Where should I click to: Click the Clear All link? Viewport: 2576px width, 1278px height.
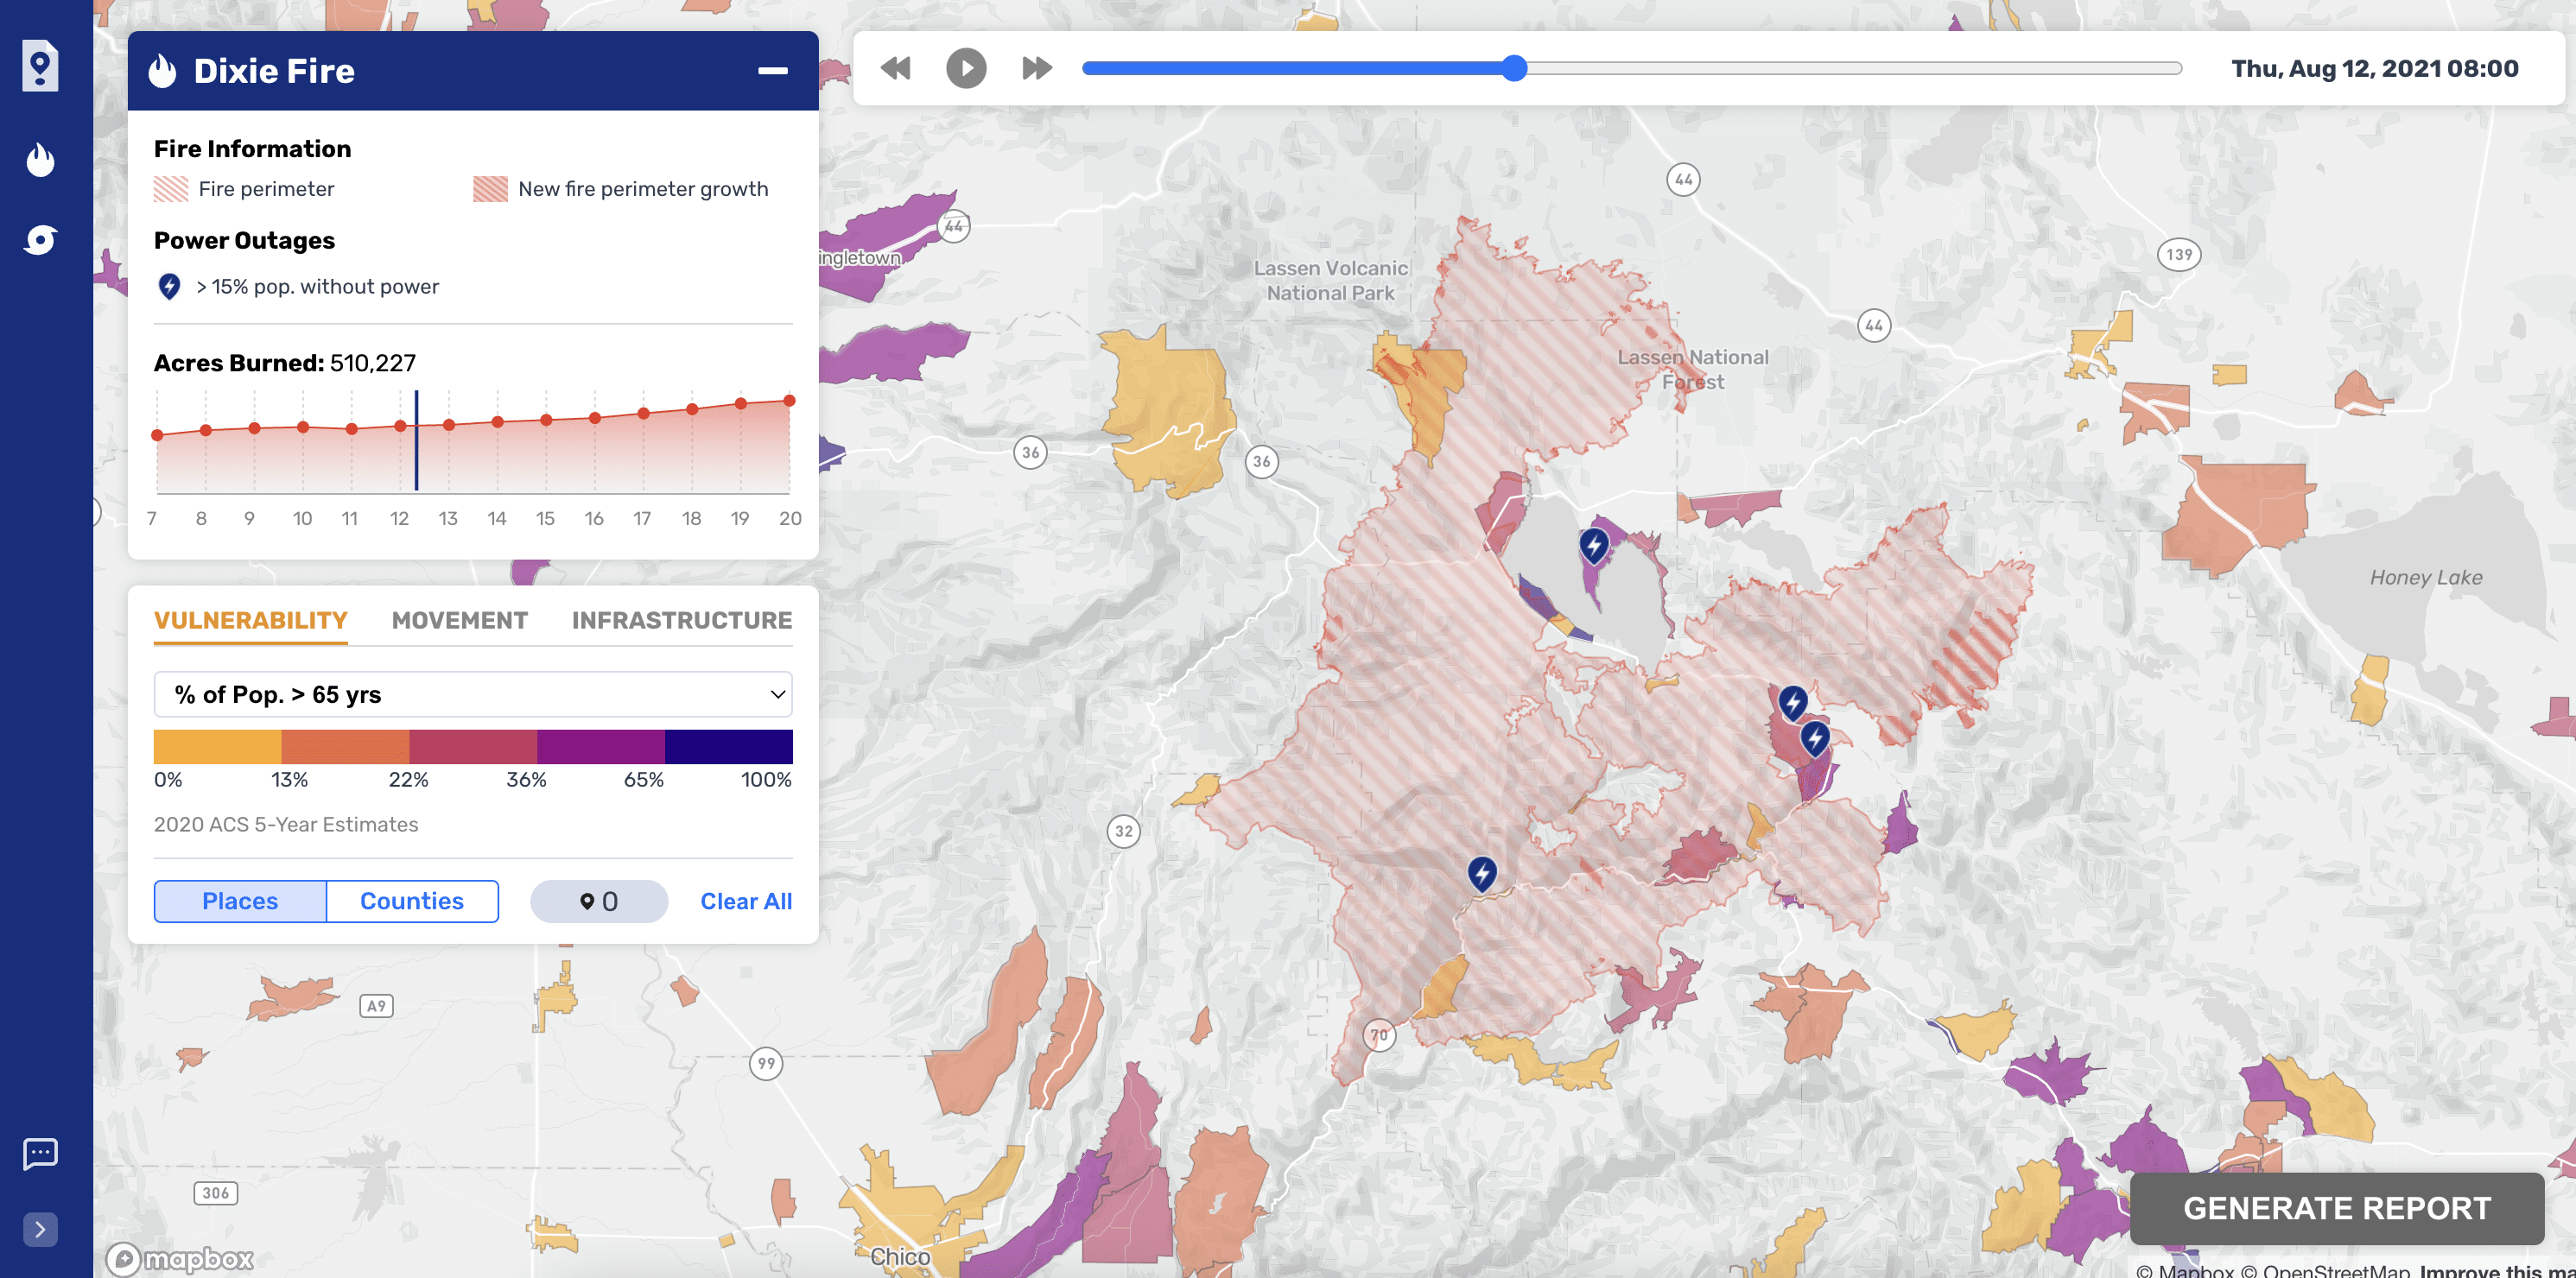click(746, 901)
